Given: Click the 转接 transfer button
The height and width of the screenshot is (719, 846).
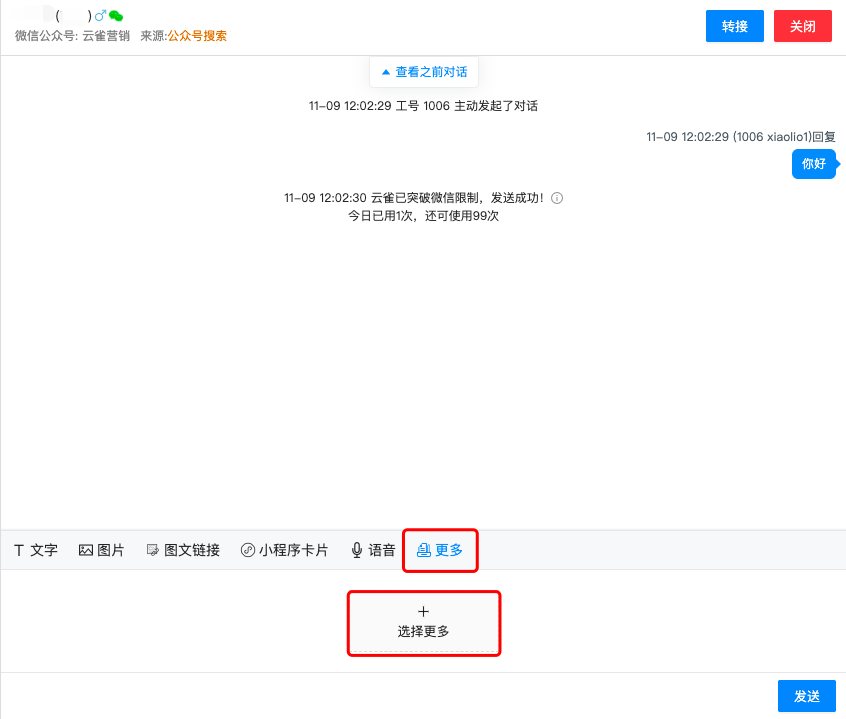Looking at the screenshot, I should (x=734, y=26).
